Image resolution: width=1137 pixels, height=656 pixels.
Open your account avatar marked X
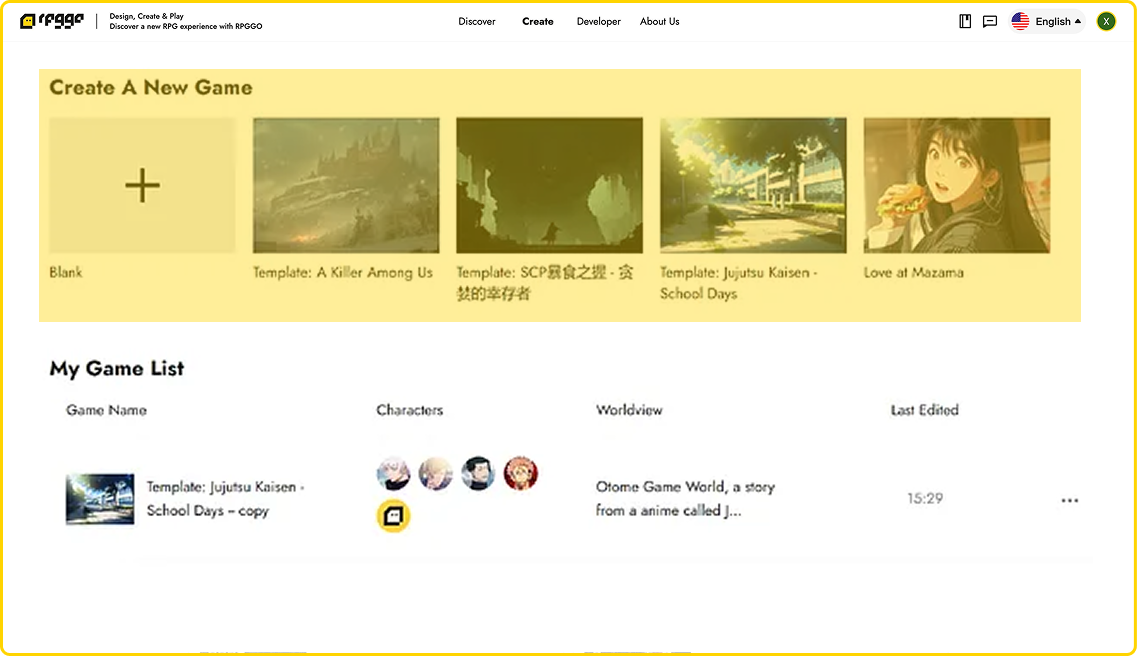click(x=1106, y=20)
